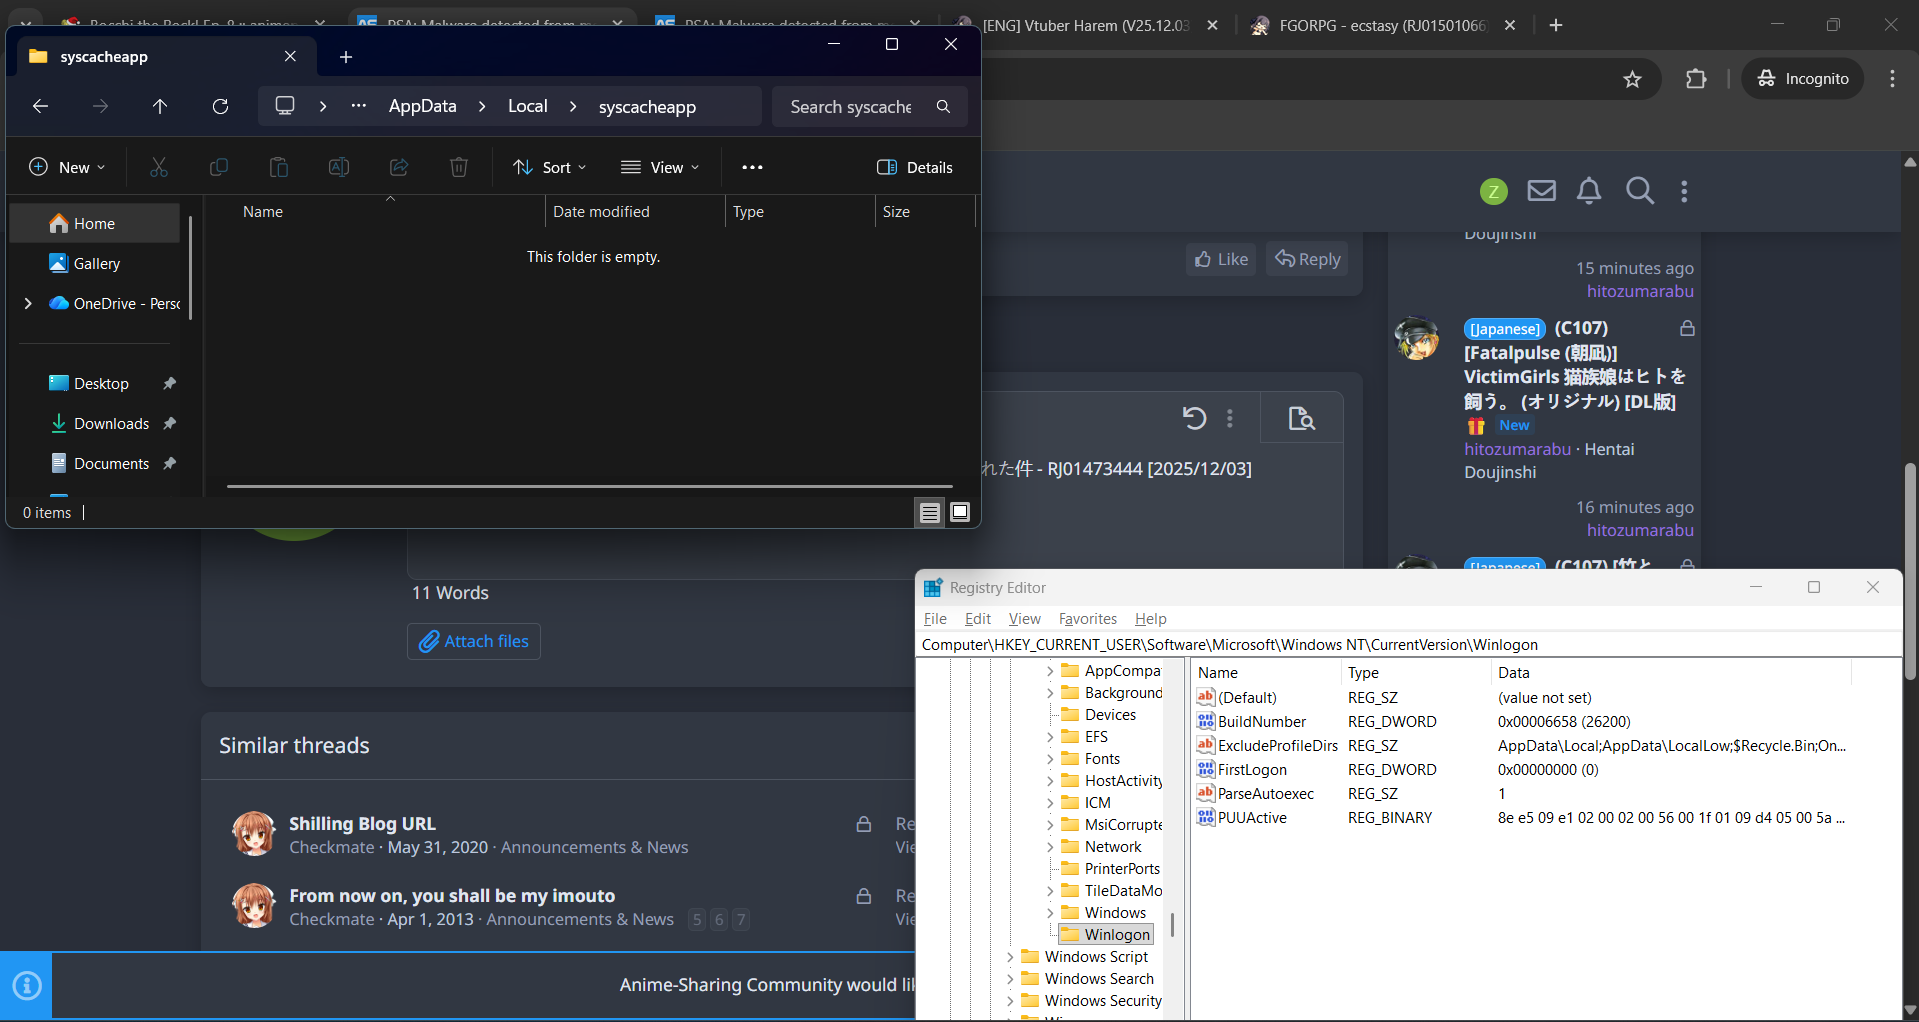The width and height of the screenshot is (1919, 1022).
Task: Open the Shilling Blog URL thread
Action: (x=362, y=823)
